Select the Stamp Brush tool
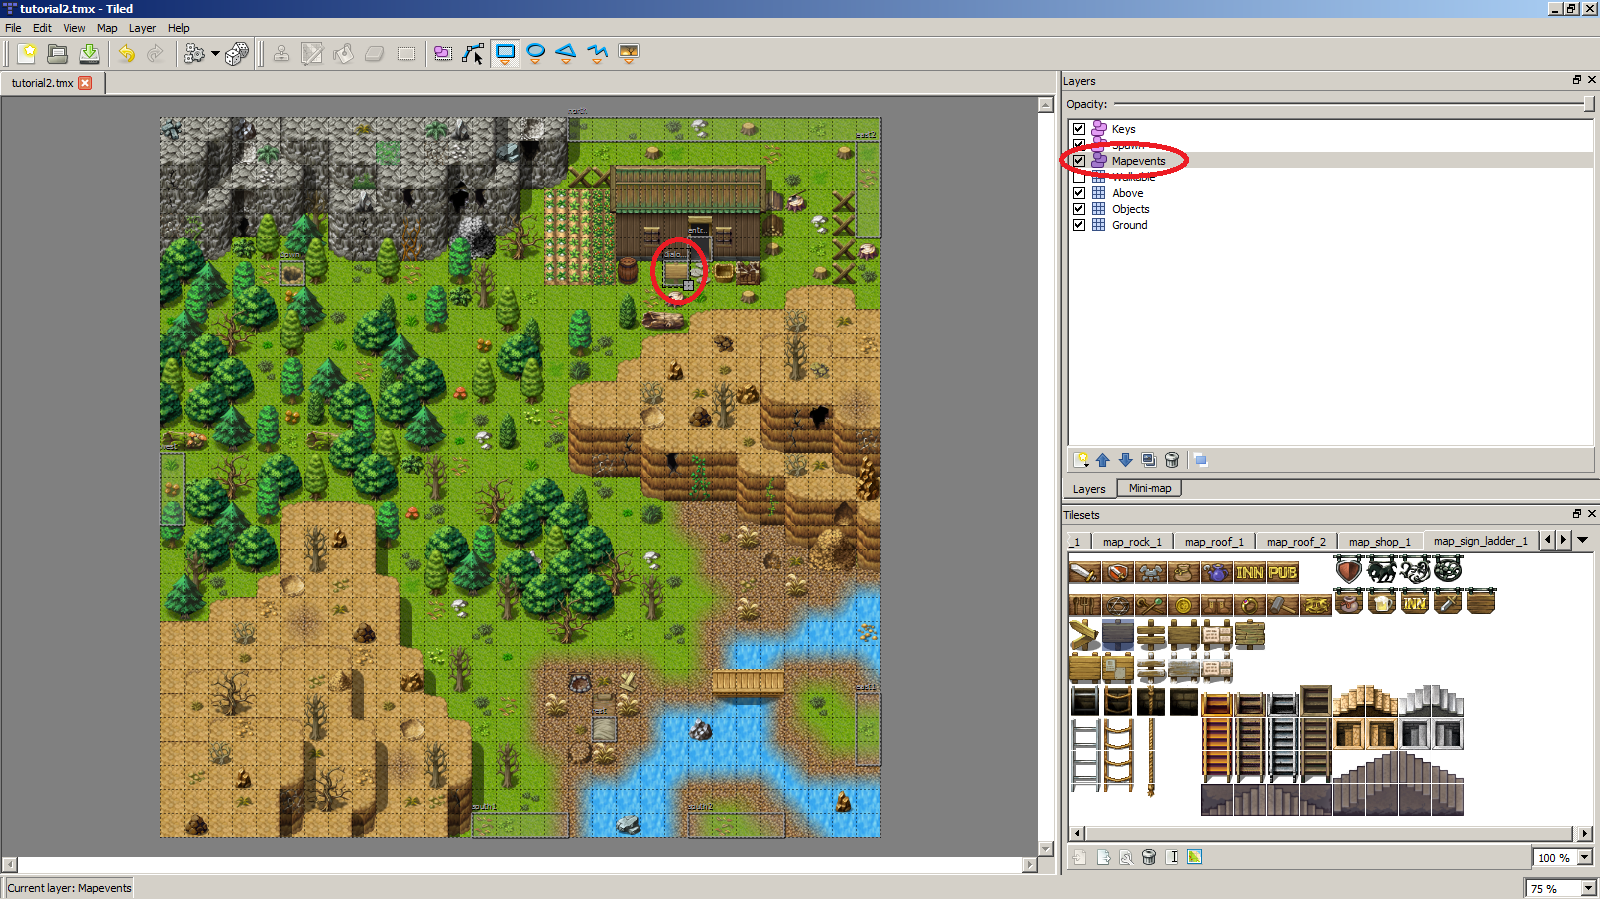The height and width of the screenshot is (900, 1600). [282, 53]
